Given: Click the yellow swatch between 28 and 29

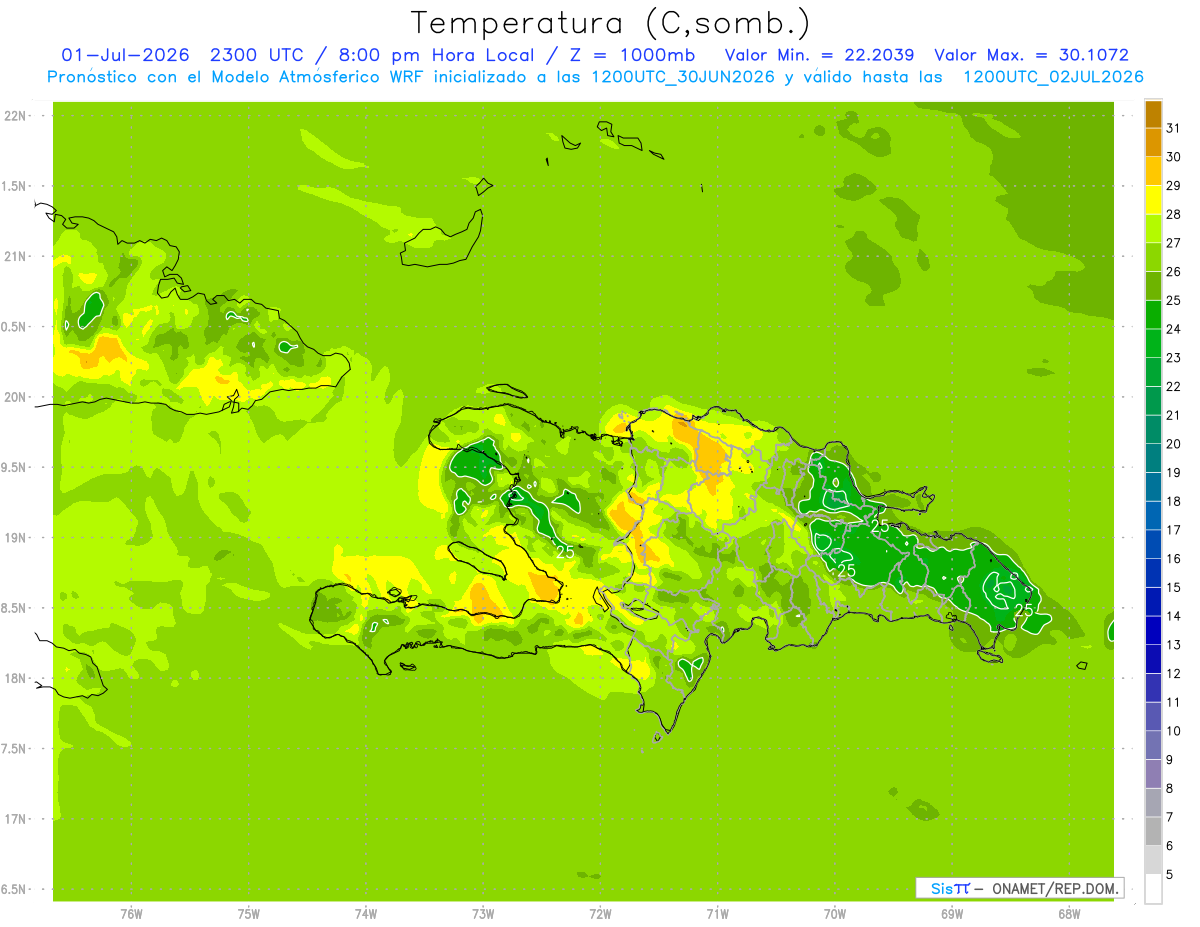Looking at the screenshot, I should click(x=1153, y=200).
